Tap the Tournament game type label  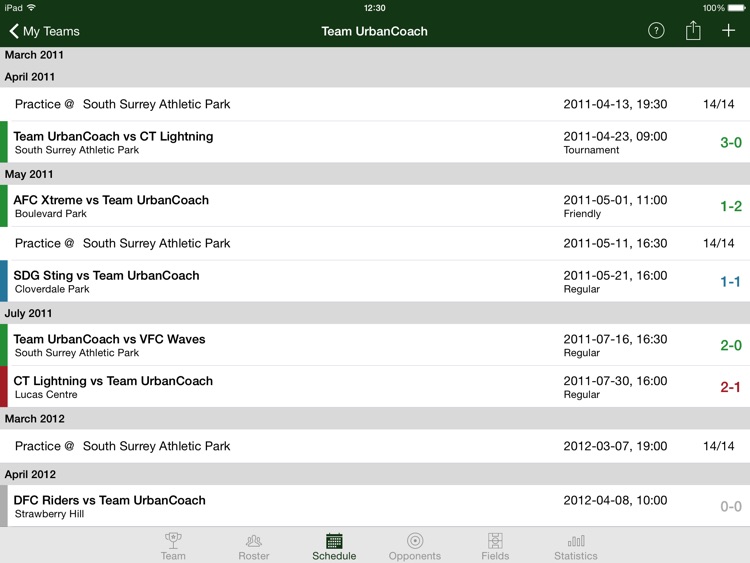tap(591, 150)
